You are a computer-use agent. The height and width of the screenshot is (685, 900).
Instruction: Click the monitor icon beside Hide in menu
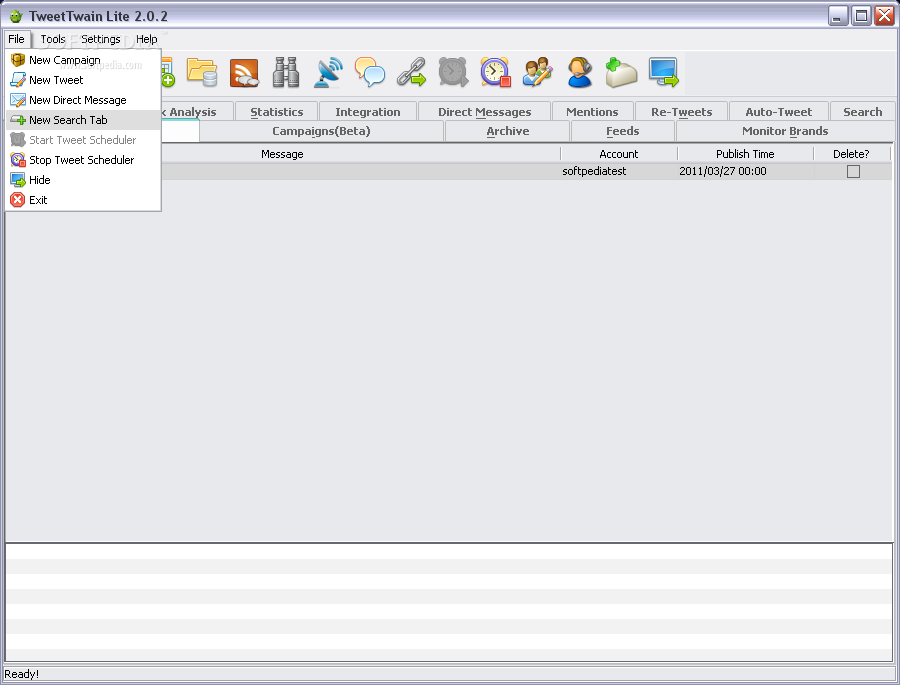[x=18, y=180]
